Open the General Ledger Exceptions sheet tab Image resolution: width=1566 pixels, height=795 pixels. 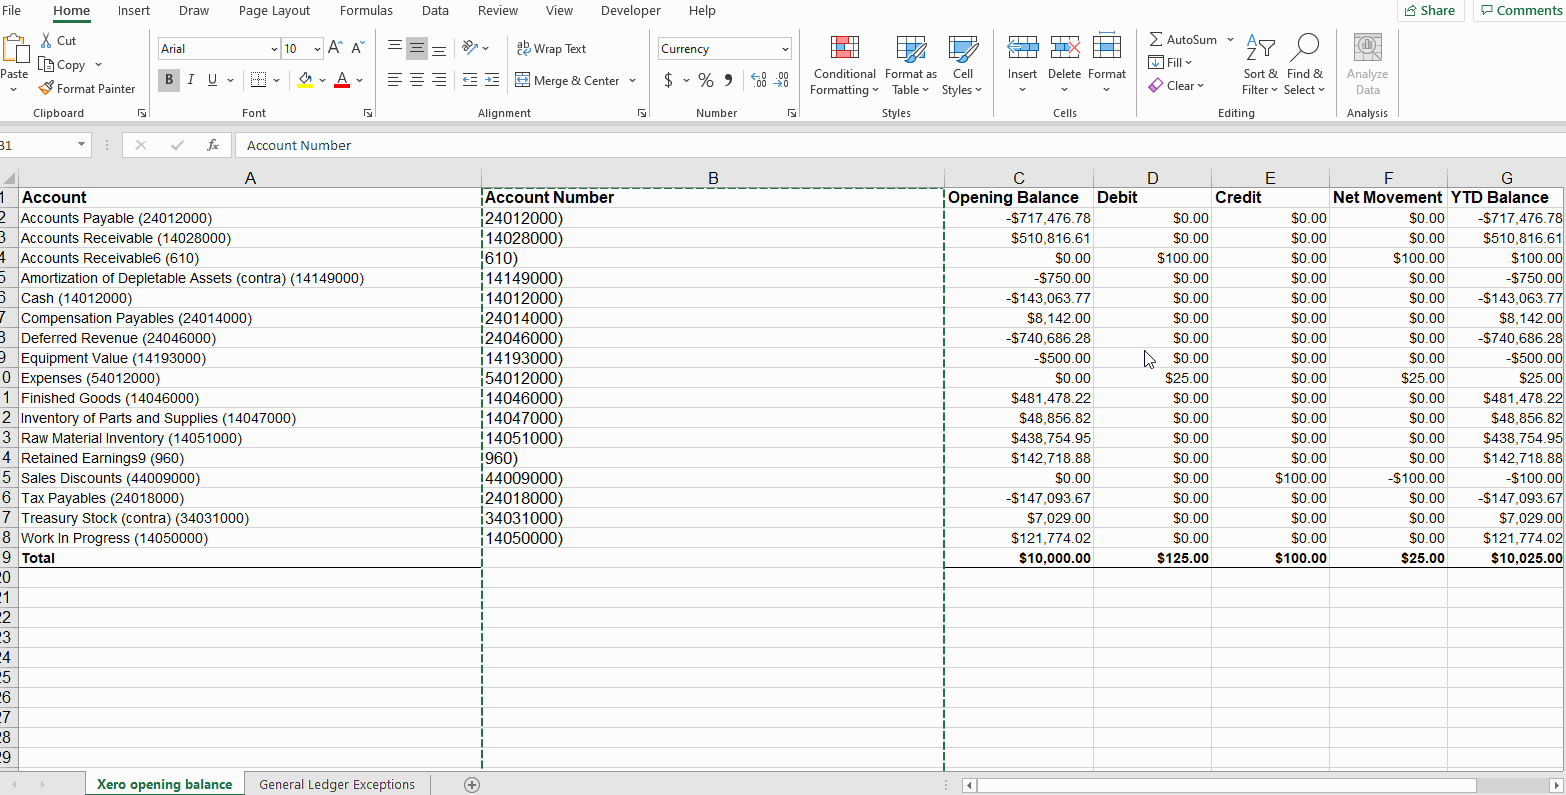click(x=337, y=784)
